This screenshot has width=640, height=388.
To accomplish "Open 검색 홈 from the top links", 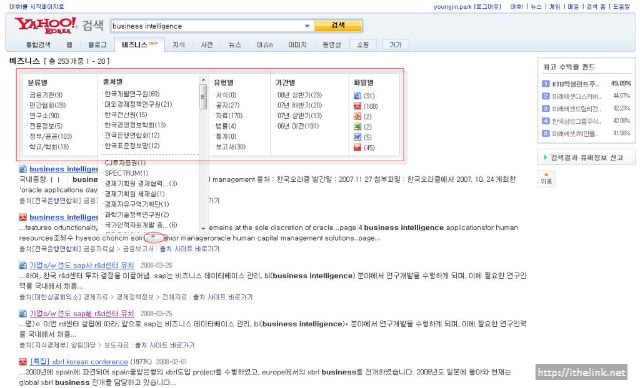I will click(596, 7).
